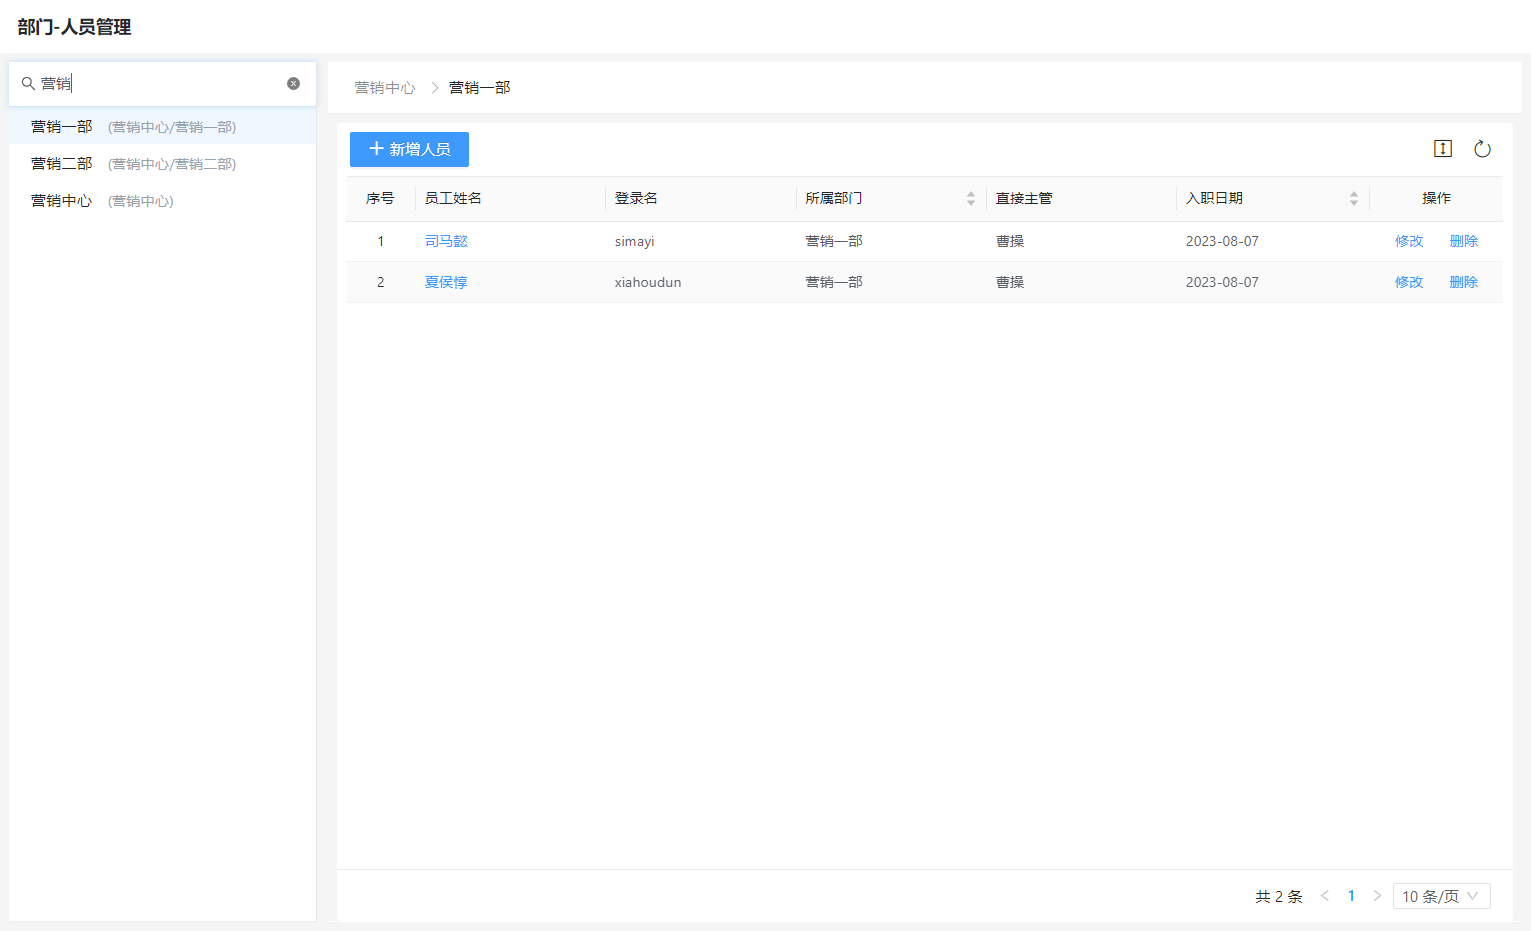Clear the department search field

click(293, 84)
